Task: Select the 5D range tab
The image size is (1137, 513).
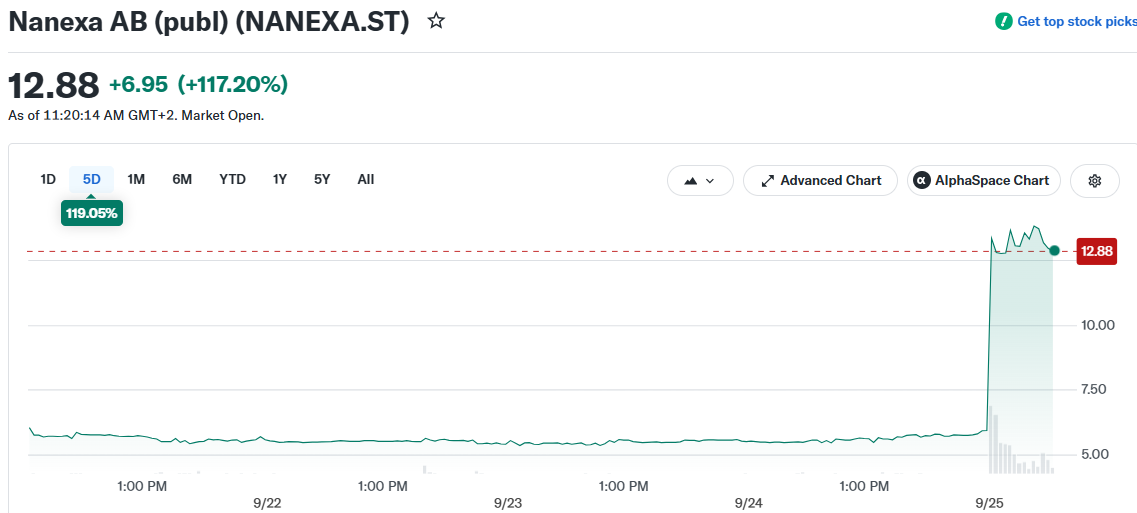Action: (x=91, y=179)
